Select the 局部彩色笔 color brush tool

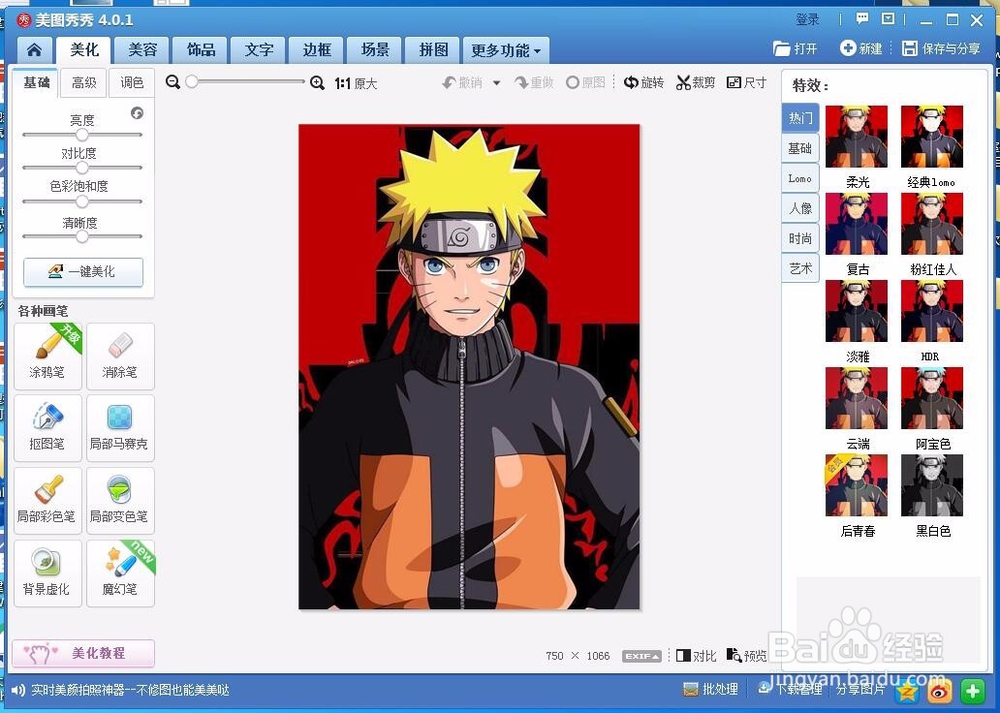[48, 501]
